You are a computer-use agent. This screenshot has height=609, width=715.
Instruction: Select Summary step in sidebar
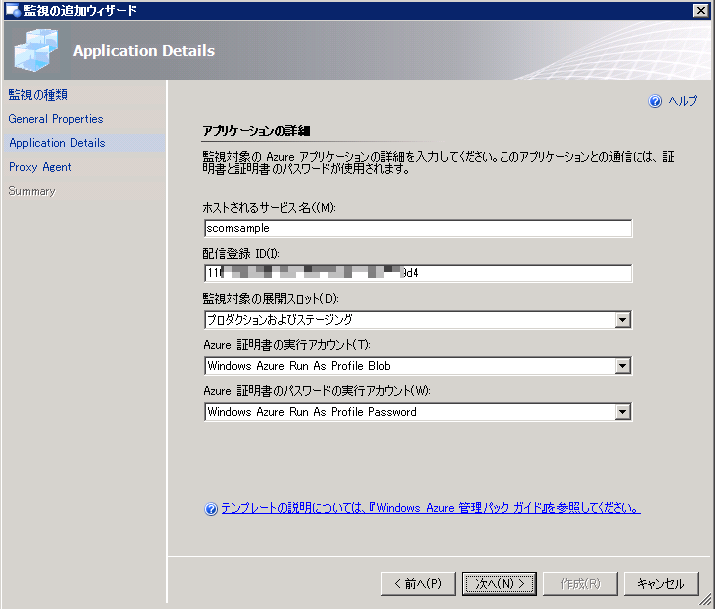click(32, 191)
